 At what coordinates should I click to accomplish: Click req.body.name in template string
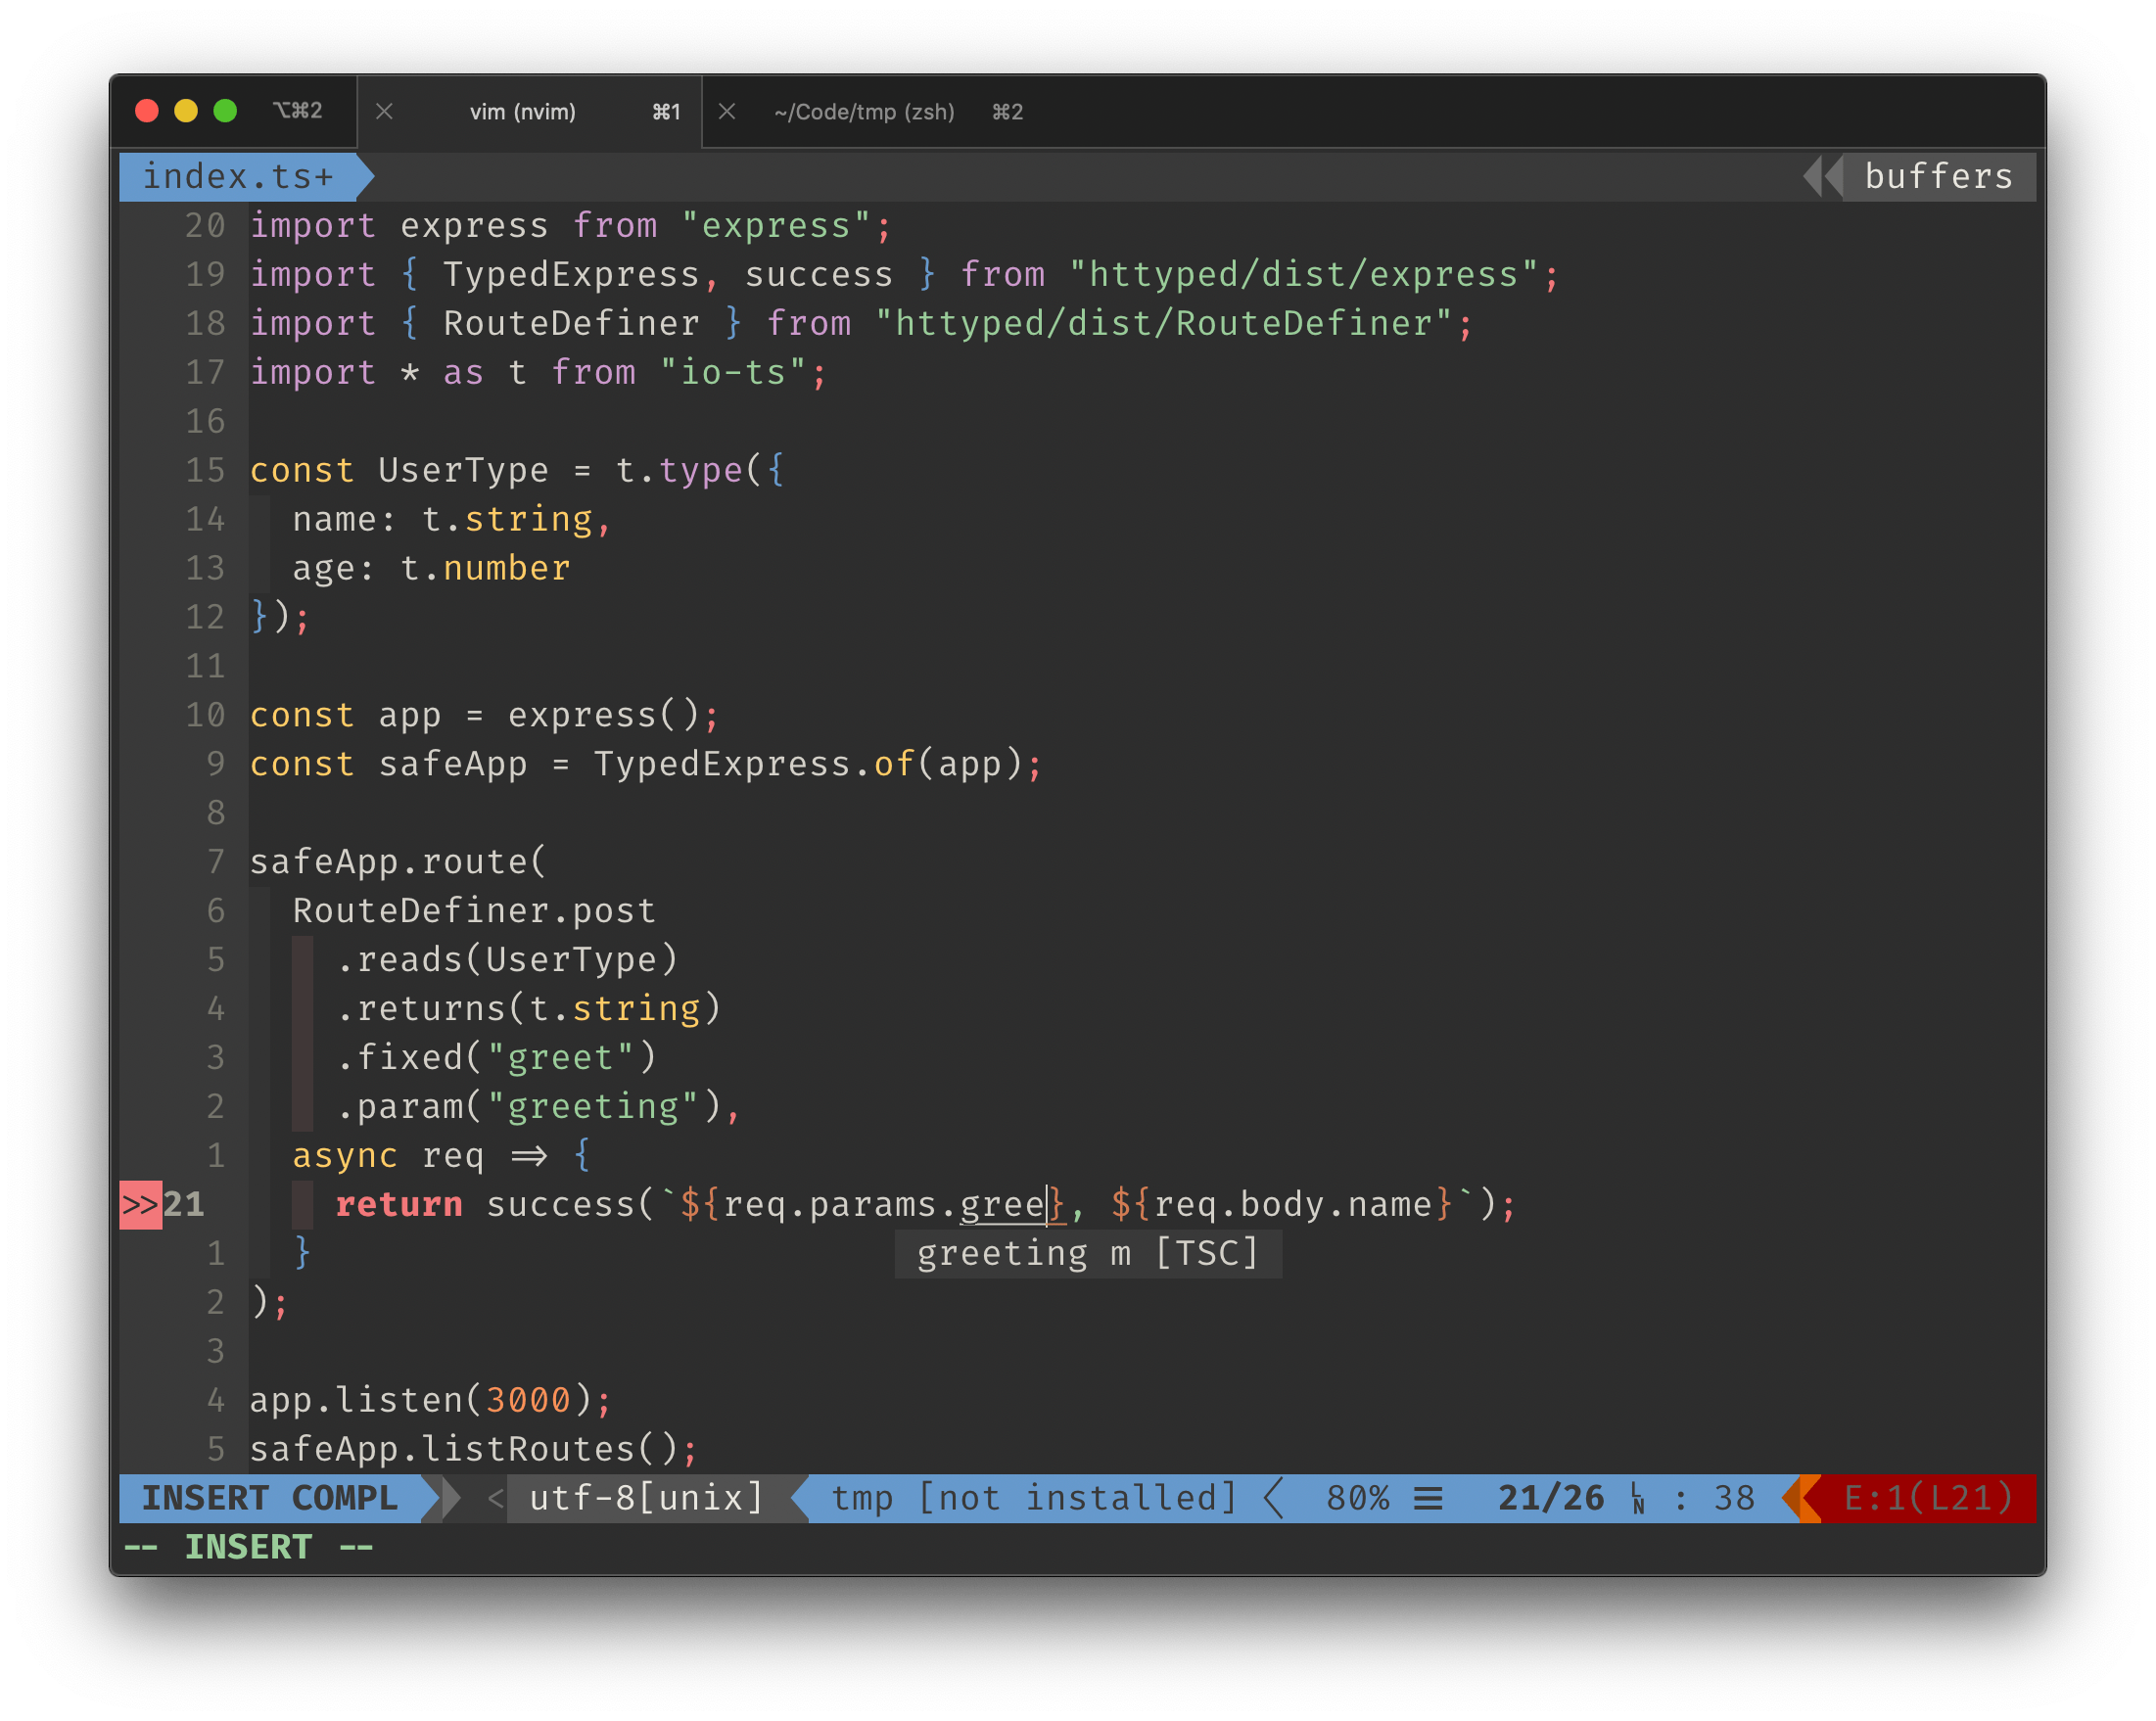pos(1292,1204)
